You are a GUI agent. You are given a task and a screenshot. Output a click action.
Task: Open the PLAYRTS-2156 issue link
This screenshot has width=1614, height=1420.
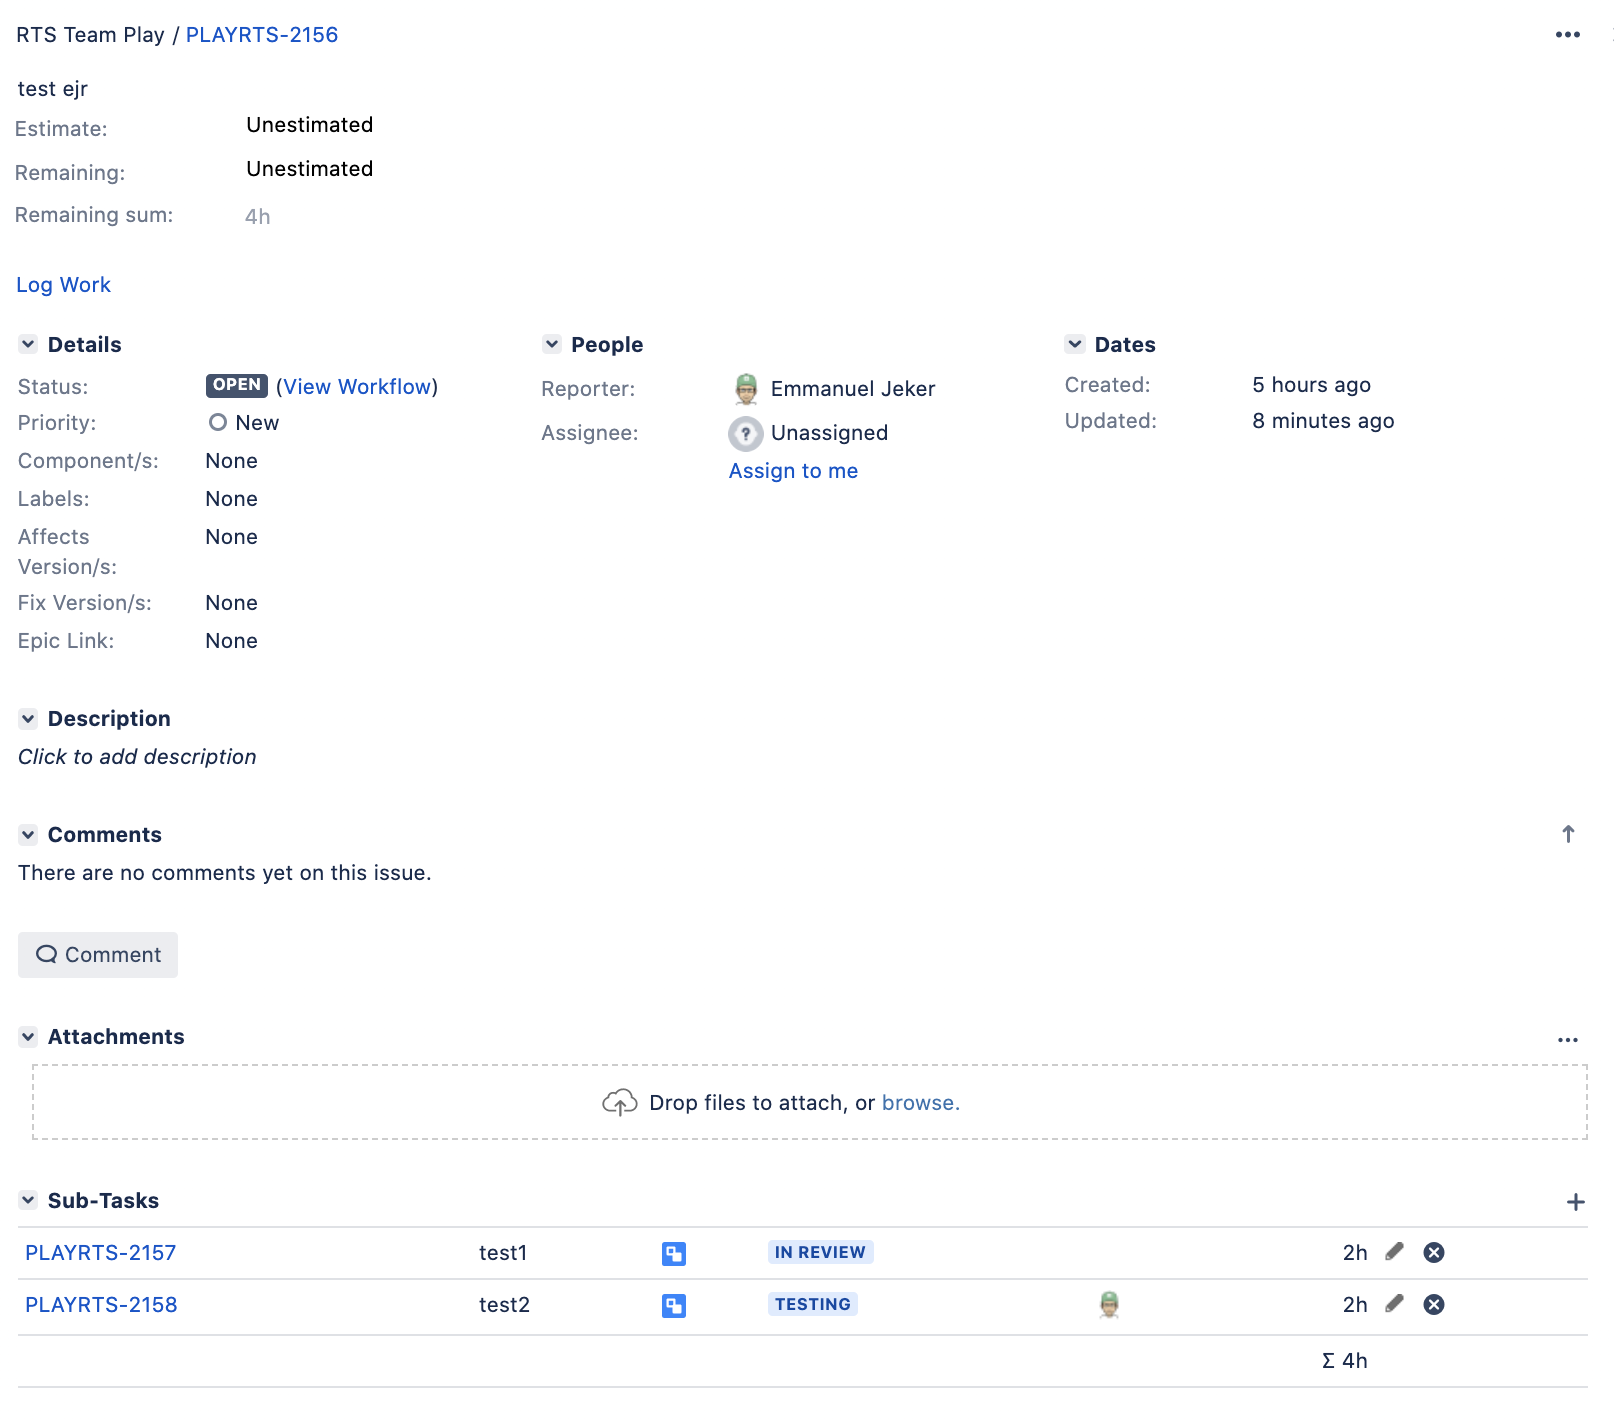[x=262, y=35]
